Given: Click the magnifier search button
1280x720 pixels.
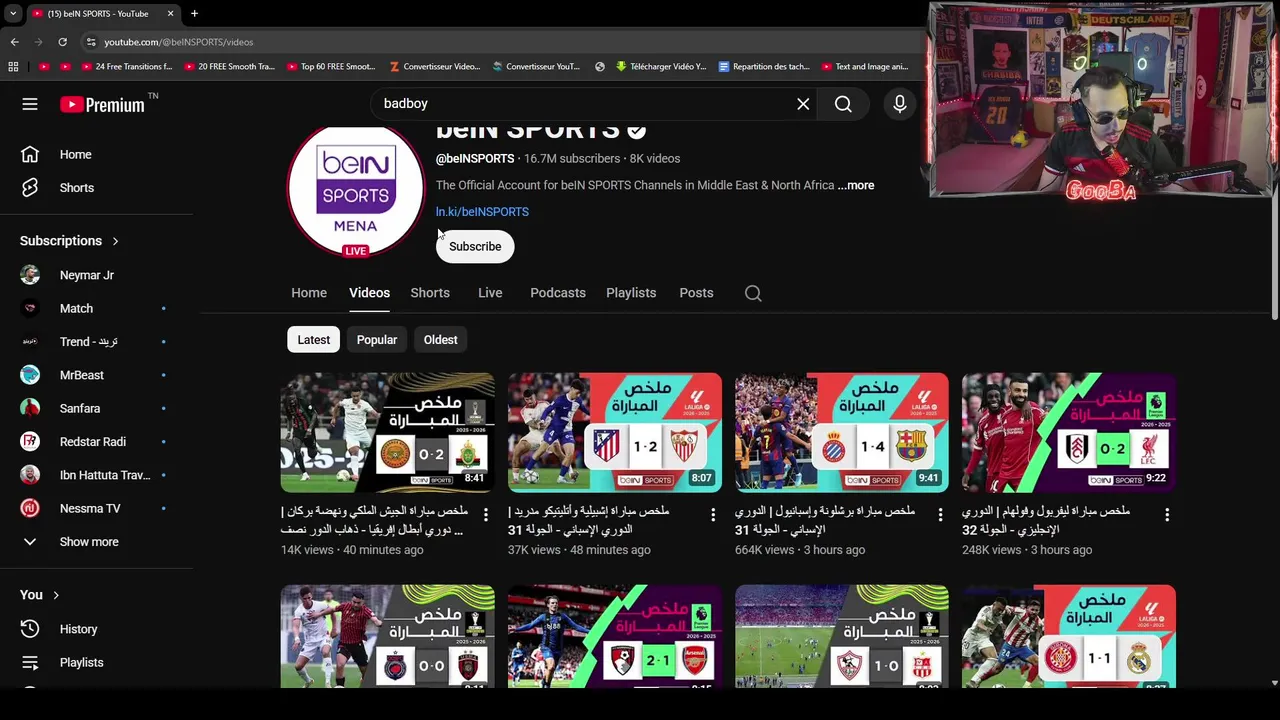Looking at the screenshot, I should coord(843,104).
